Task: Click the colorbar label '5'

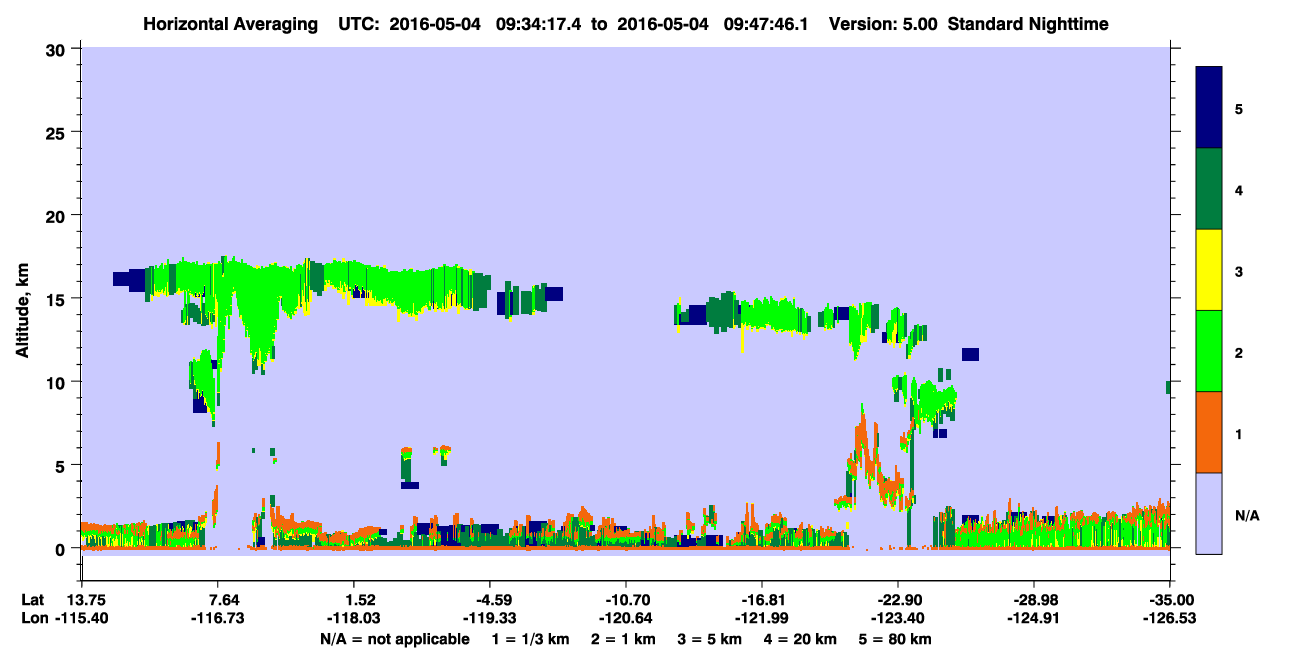Action: [1239, 108]
